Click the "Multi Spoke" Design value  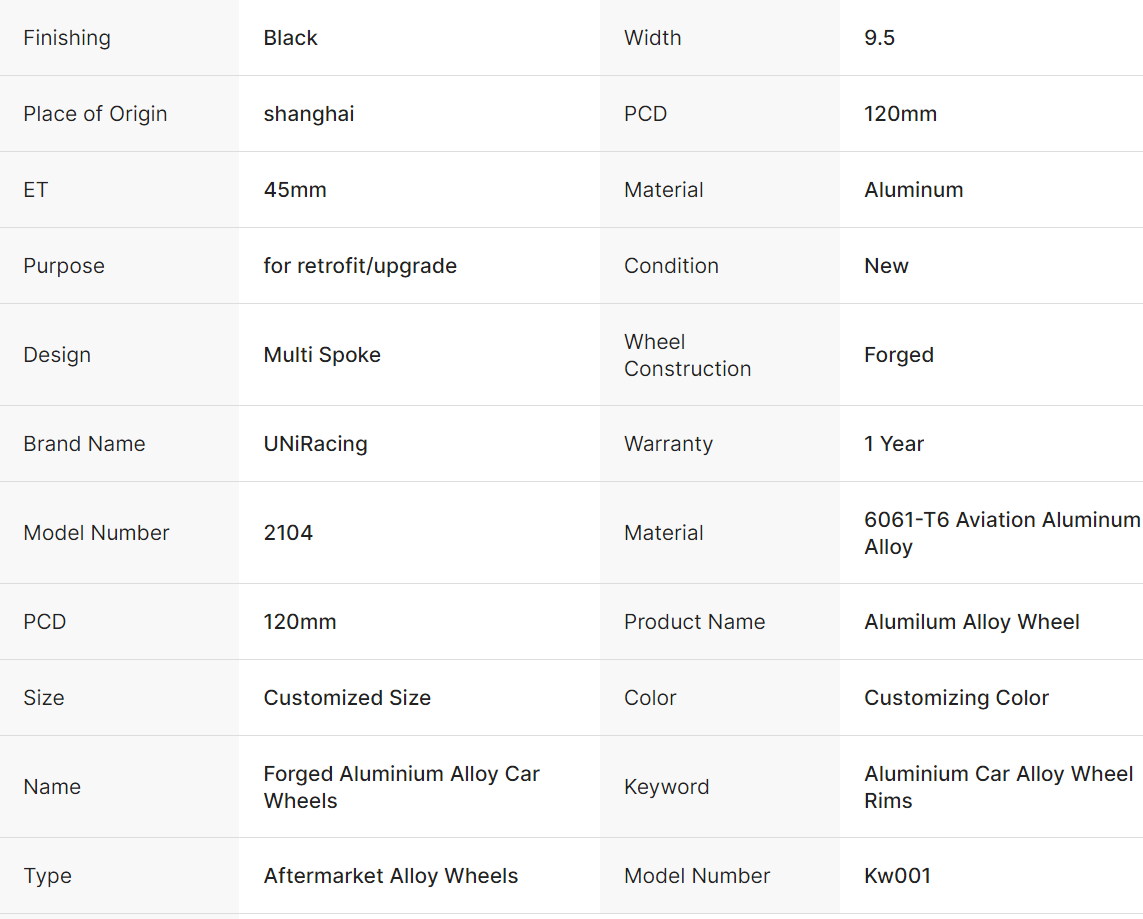[x=322, y=355]
